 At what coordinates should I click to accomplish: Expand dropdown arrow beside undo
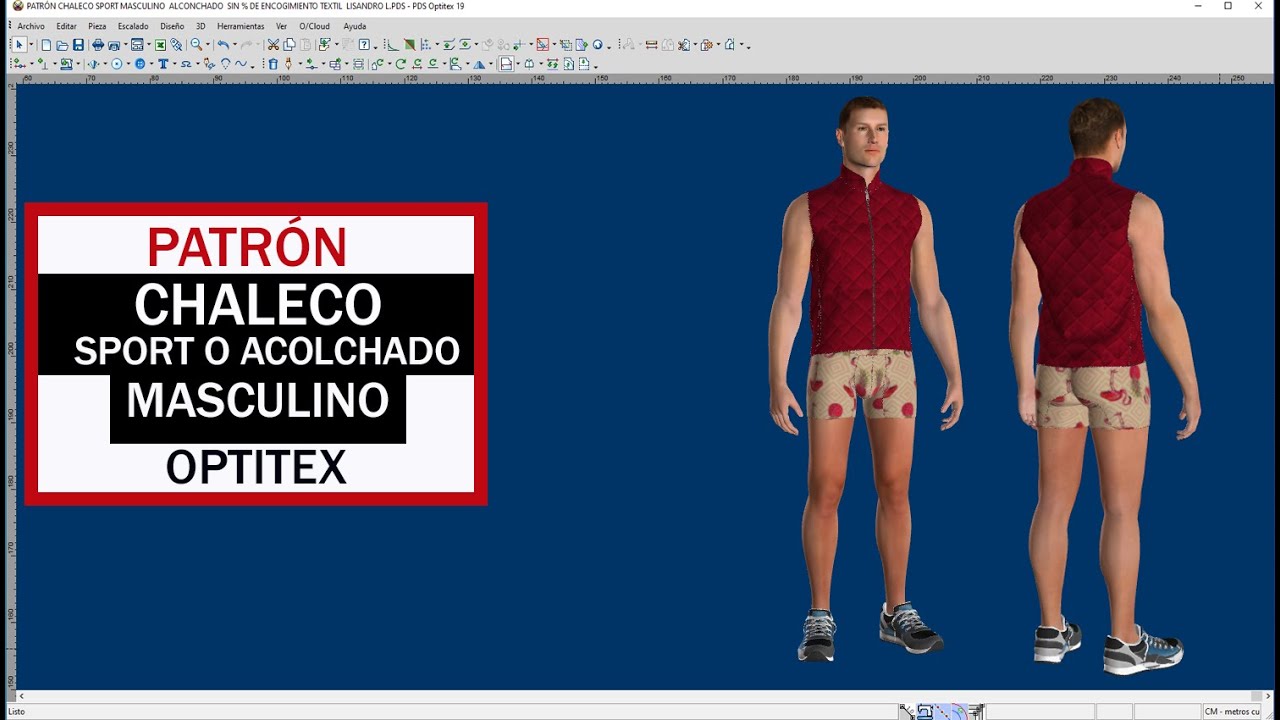pos(235,45)
